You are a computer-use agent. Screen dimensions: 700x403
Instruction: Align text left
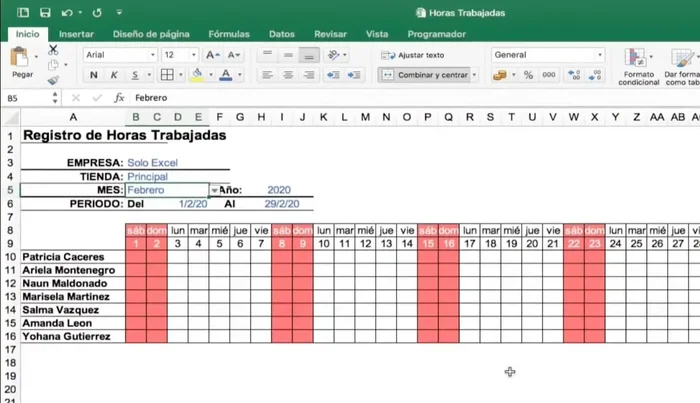click(267, 75)
